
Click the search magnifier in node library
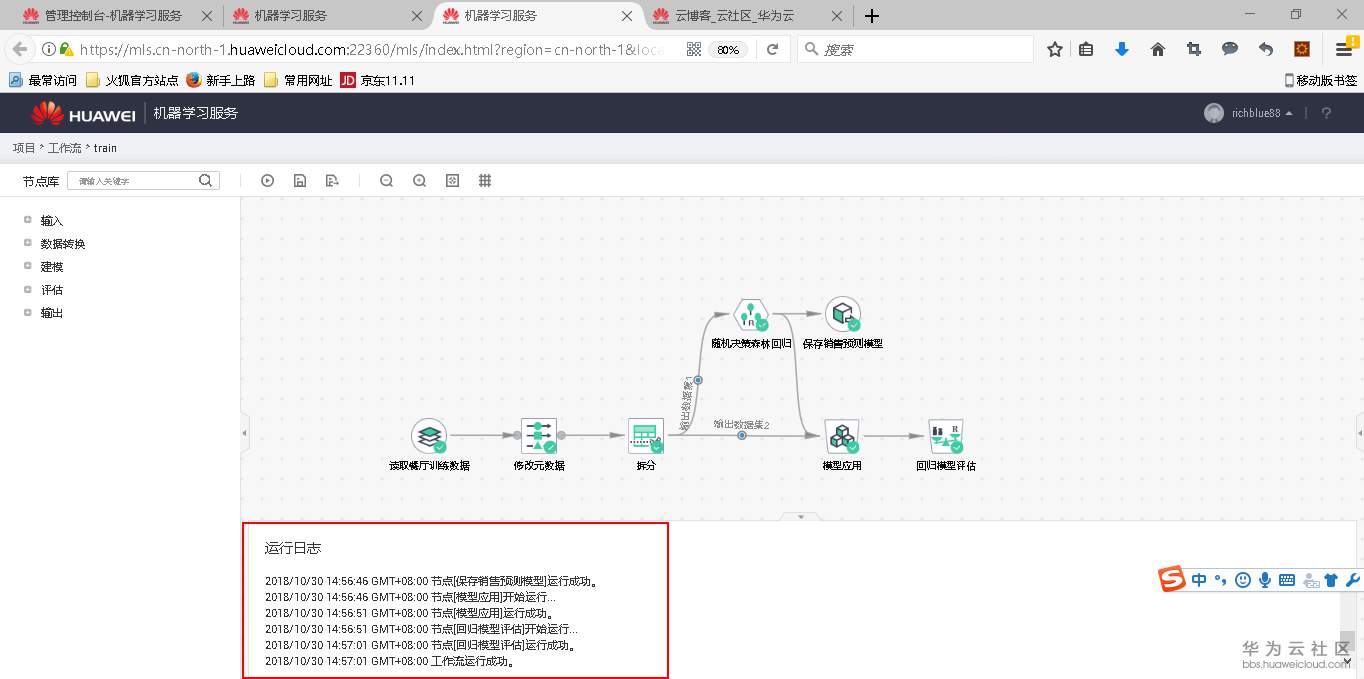206,180
